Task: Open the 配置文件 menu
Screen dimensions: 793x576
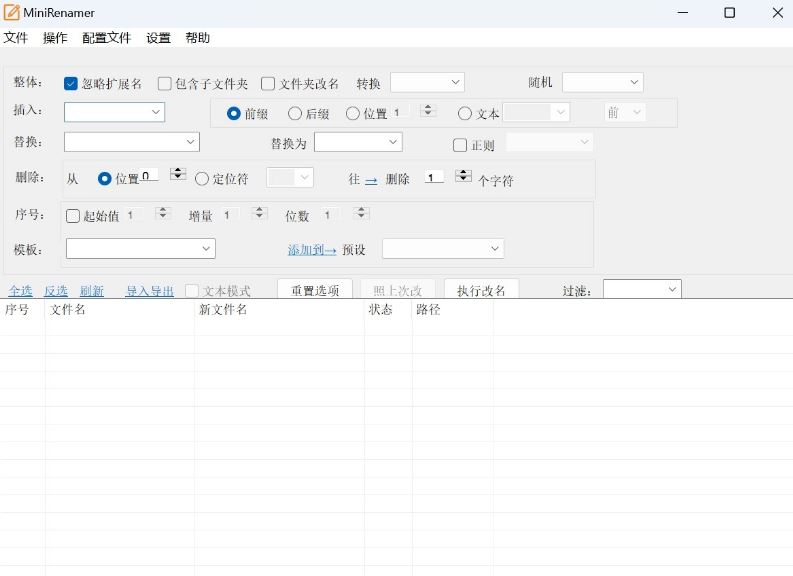Action: click(106, 38)
